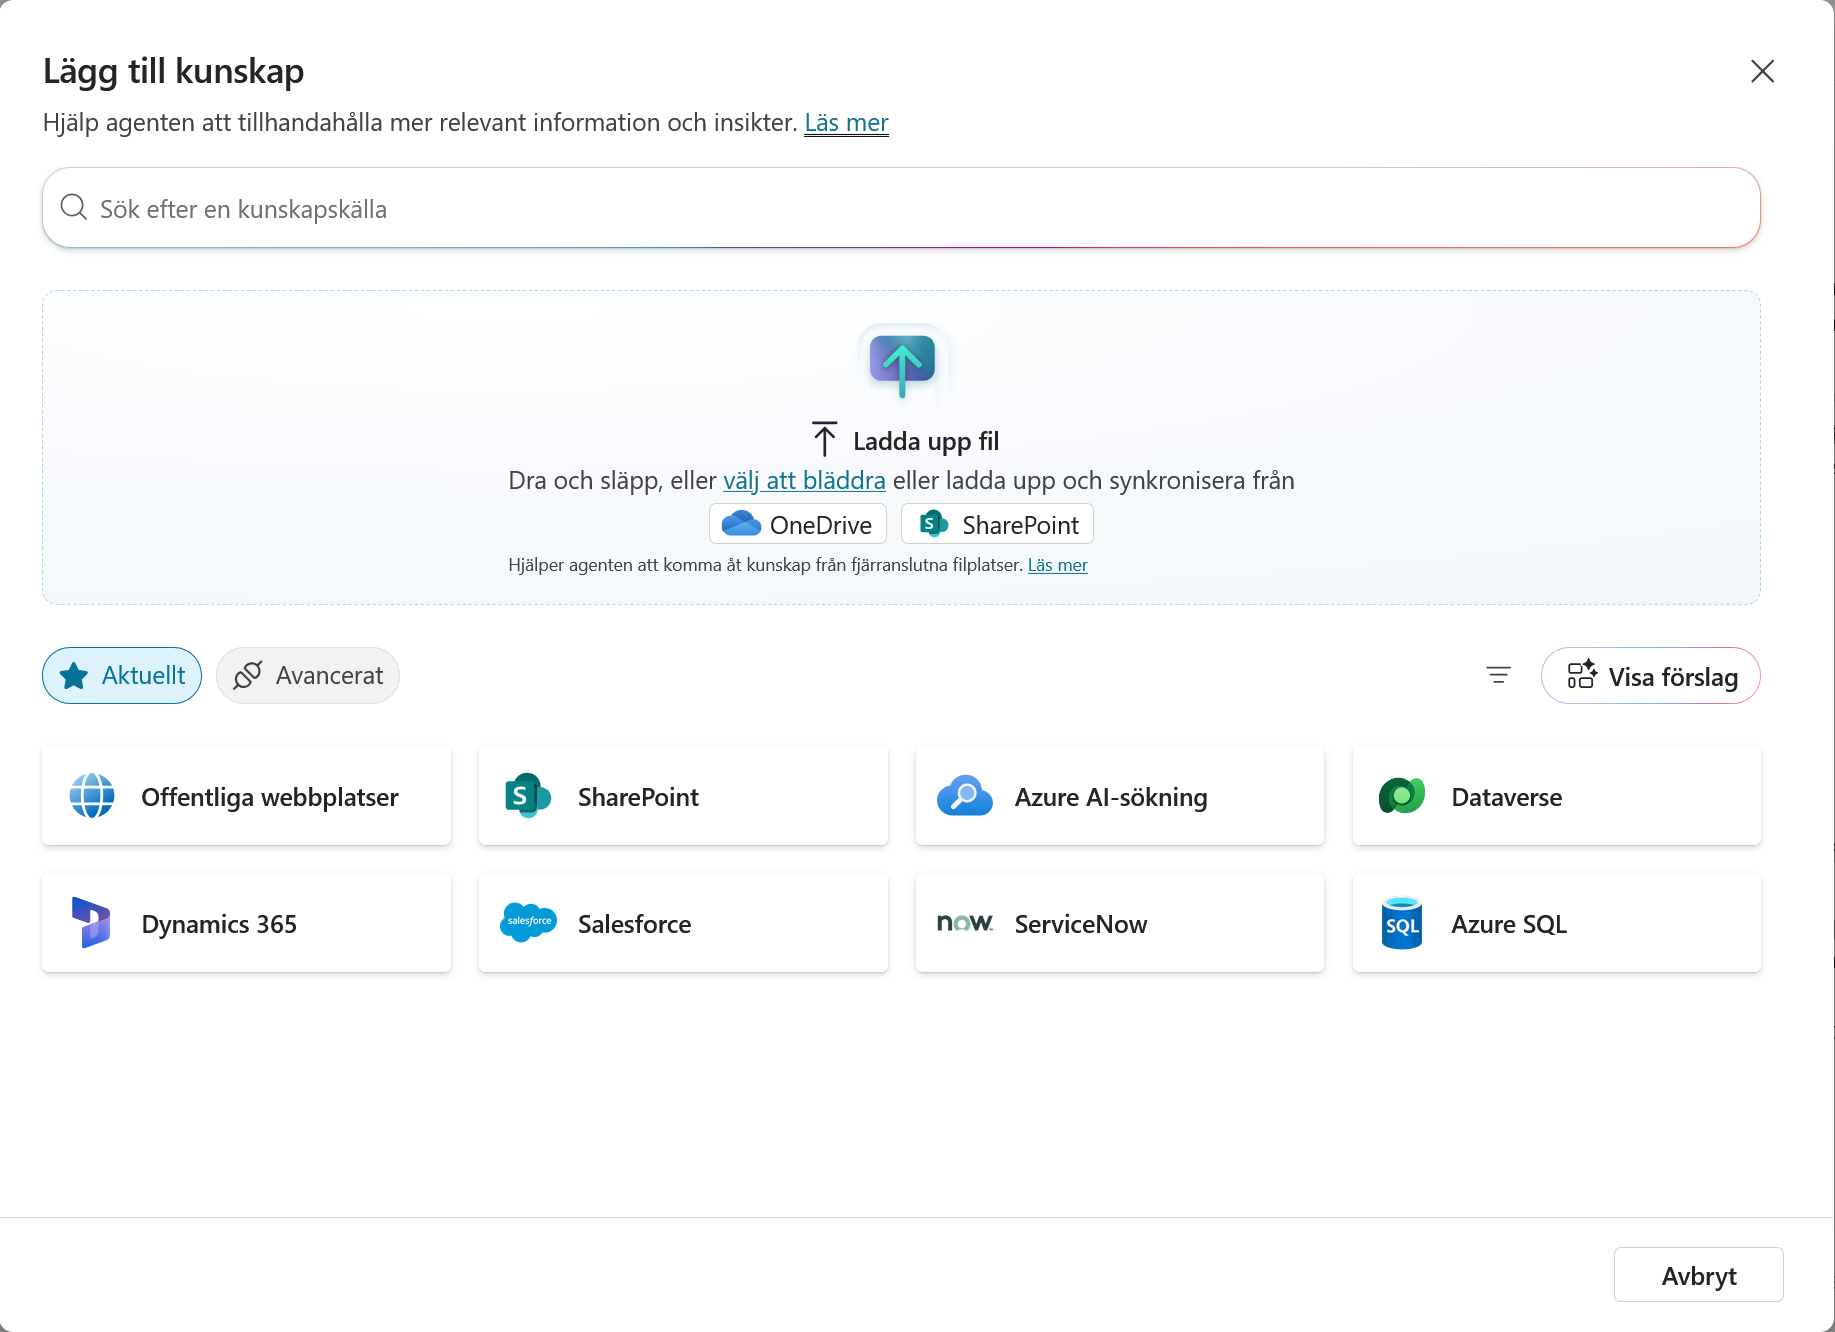Image resolution: width=1835 pixels, height=1332 pixels.
Task: Select the Azure SQL knowledge source
Action: point(1557,923)
